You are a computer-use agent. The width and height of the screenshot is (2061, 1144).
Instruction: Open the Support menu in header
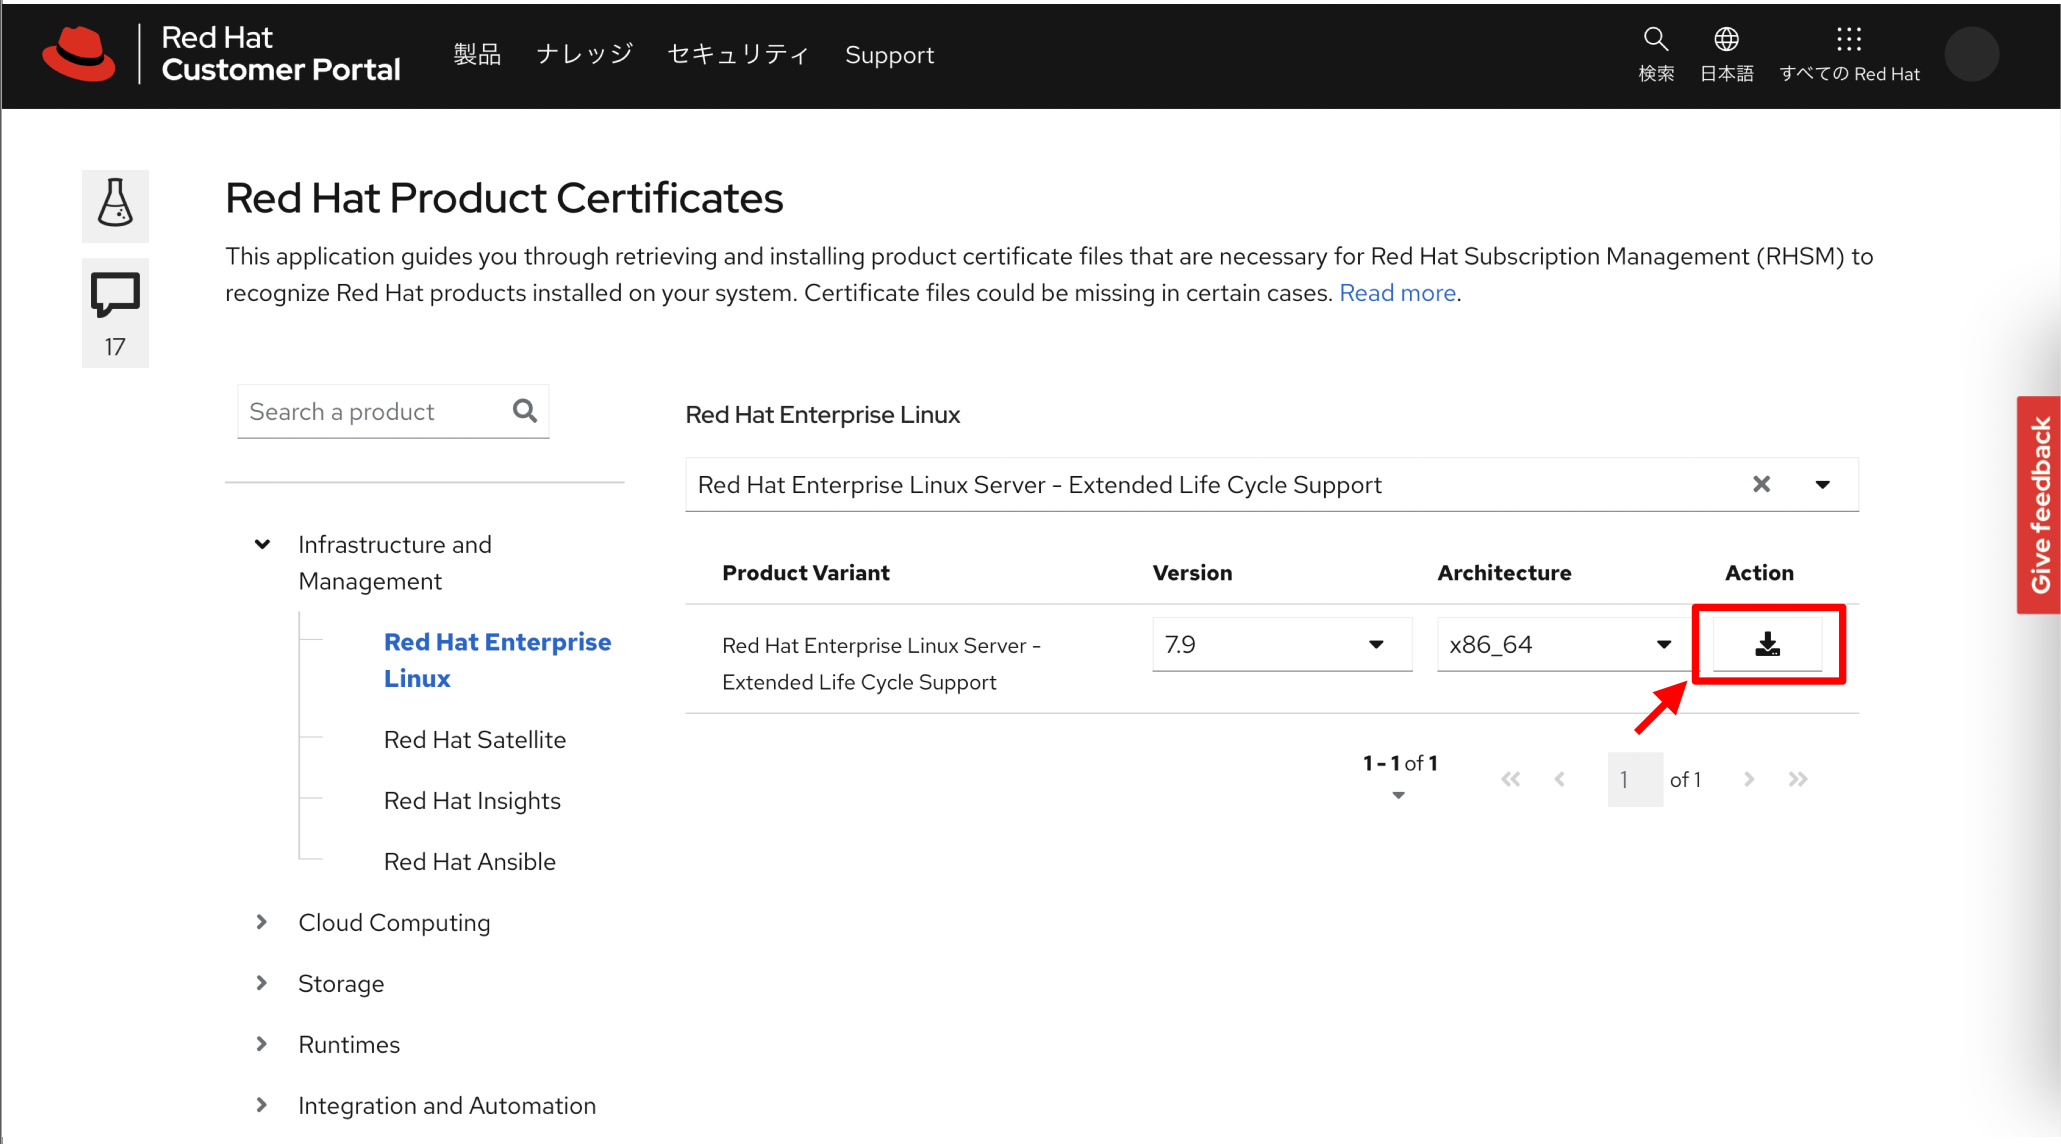(889, 55)
